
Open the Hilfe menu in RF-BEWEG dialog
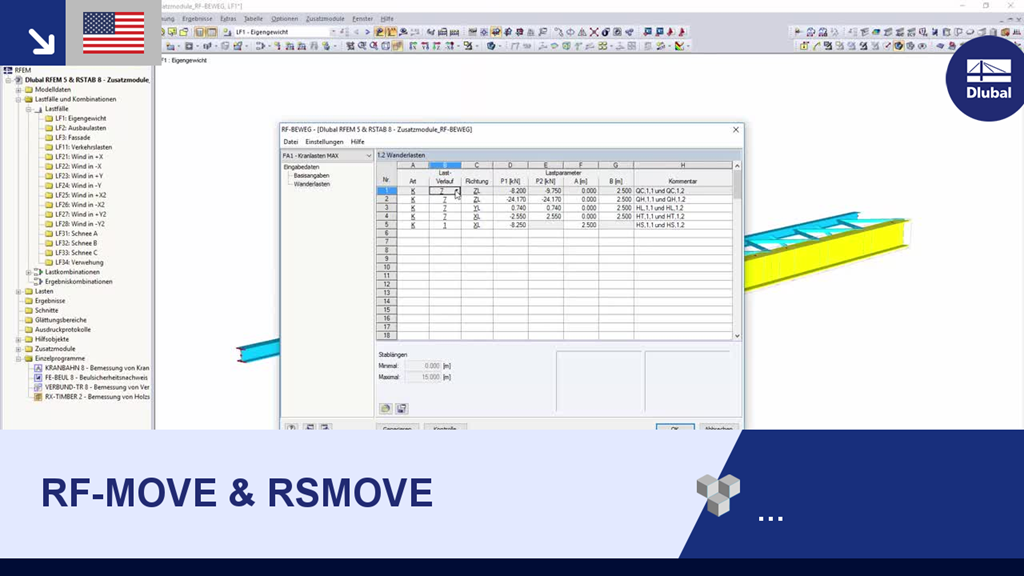(357, 142)
